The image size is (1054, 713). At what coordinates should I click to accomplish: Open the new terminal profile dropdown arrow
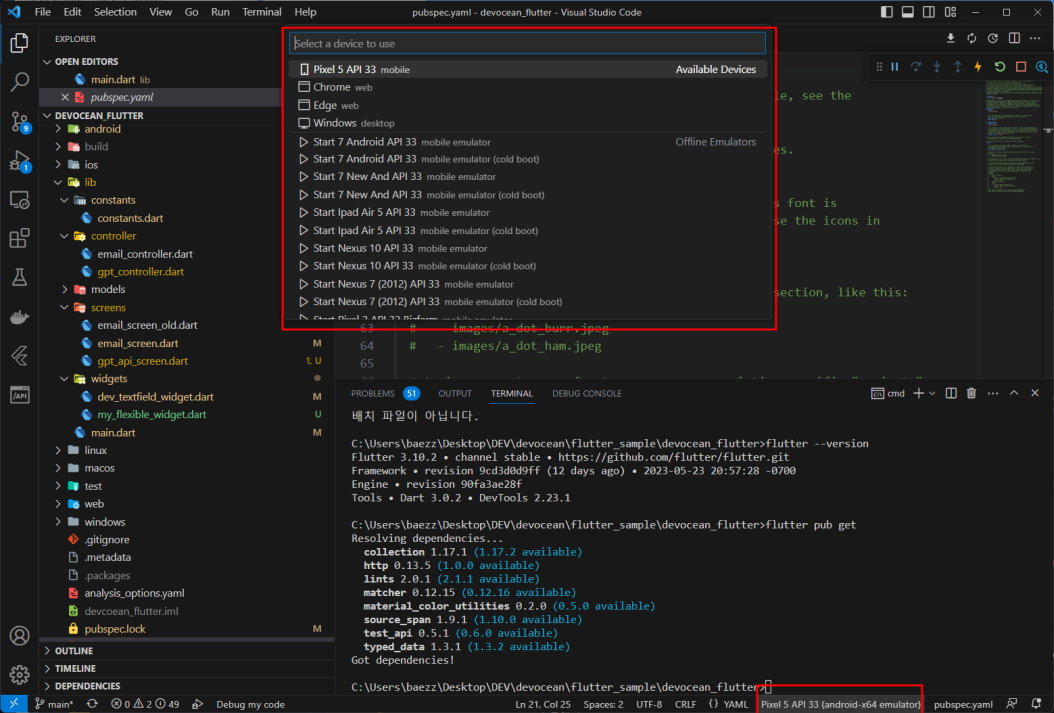[932, 393]
